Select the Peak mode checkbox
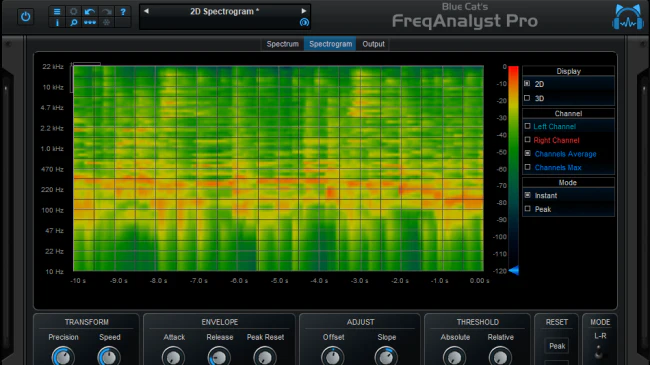The width and height of the screenshot is (650, 365). pos(527,209)
